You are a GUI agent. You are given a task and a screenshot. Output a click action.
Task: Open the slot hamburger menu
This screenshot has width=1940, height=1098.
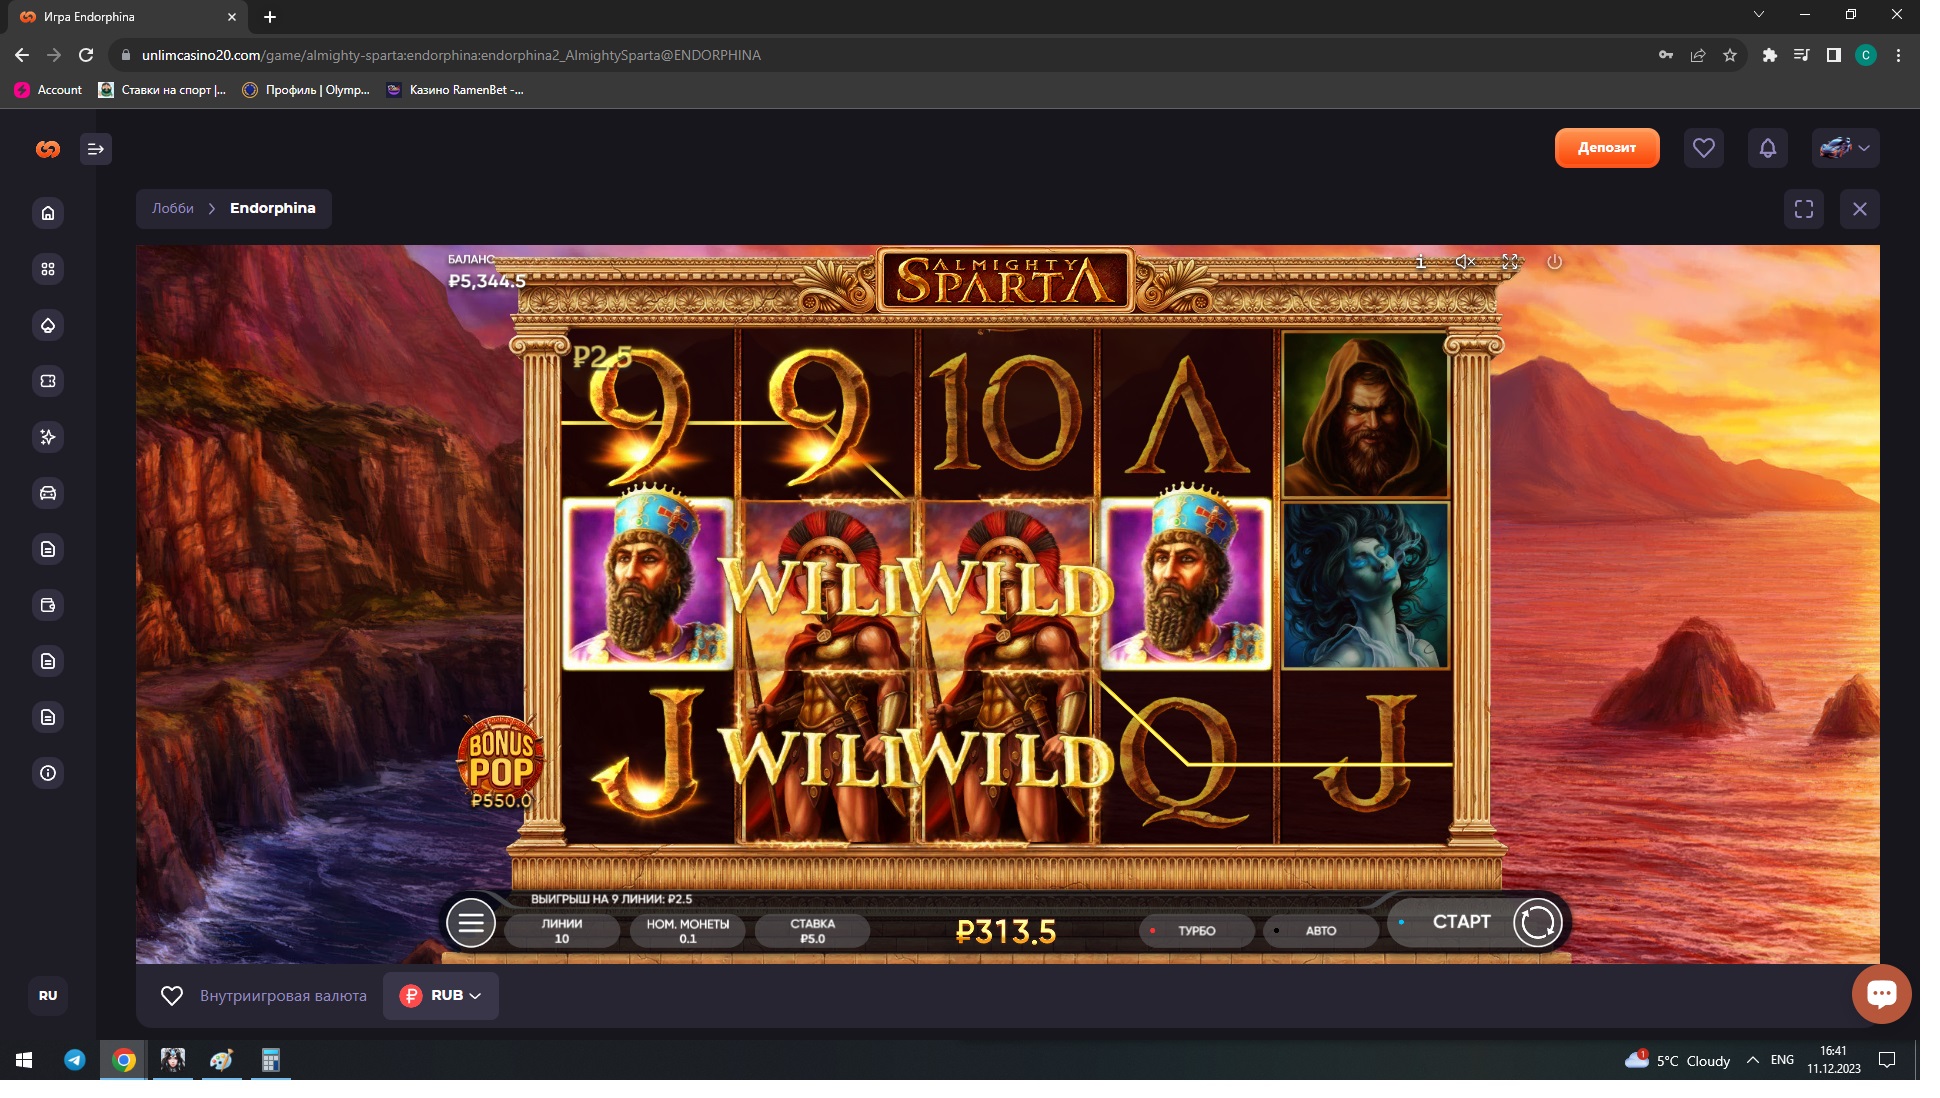point(471,922)
